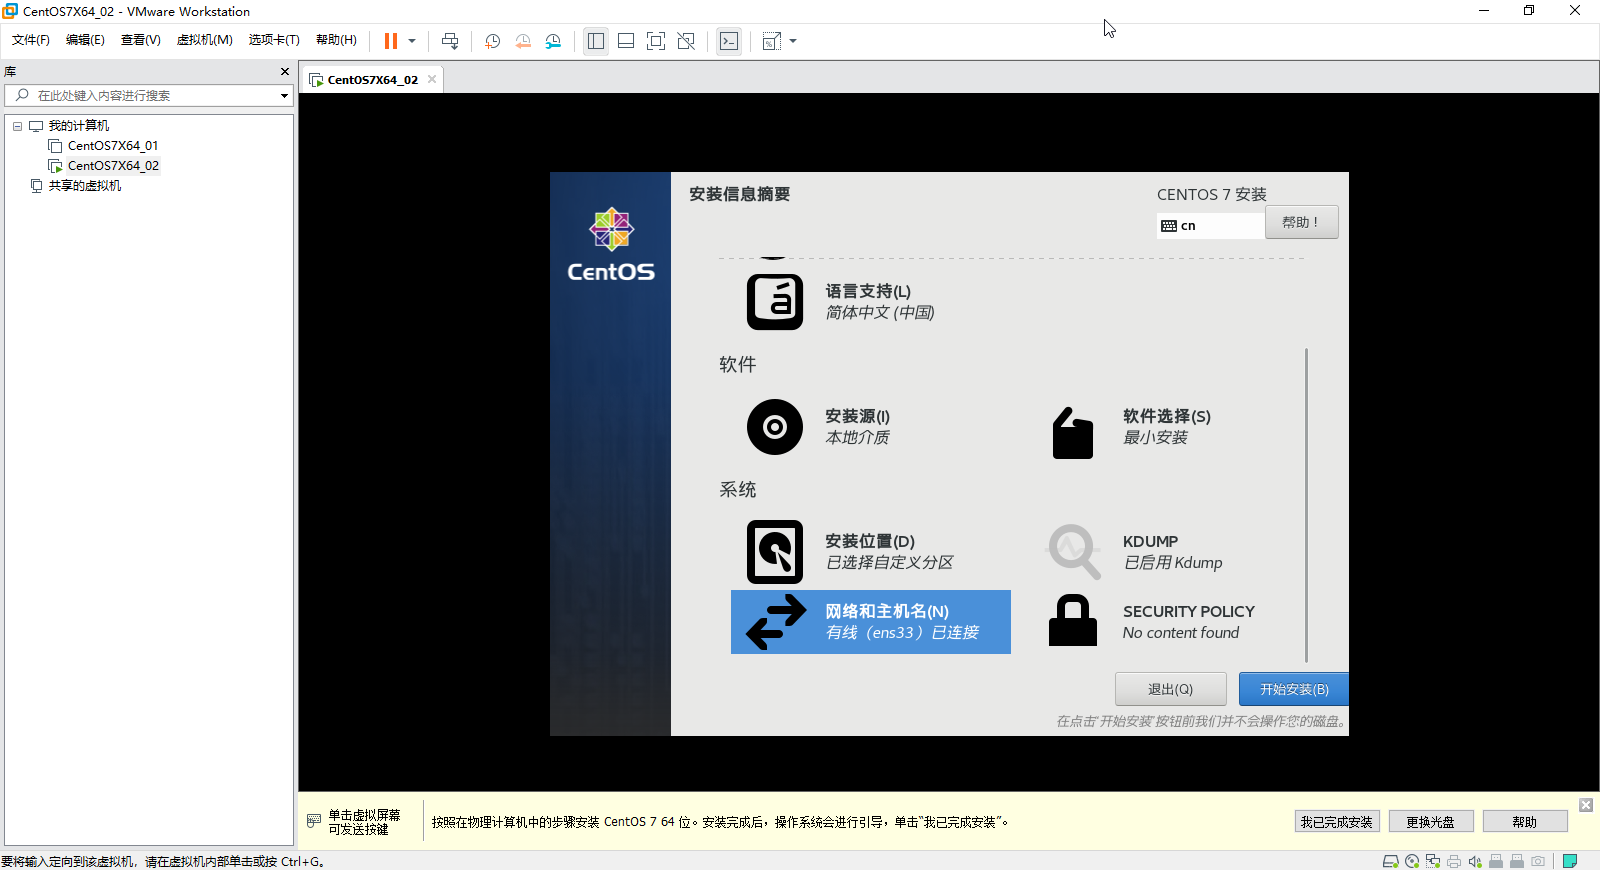Select CentOS7X64_01 in the library
Viewport: 1600px width, 870px height.
(113, 146)
